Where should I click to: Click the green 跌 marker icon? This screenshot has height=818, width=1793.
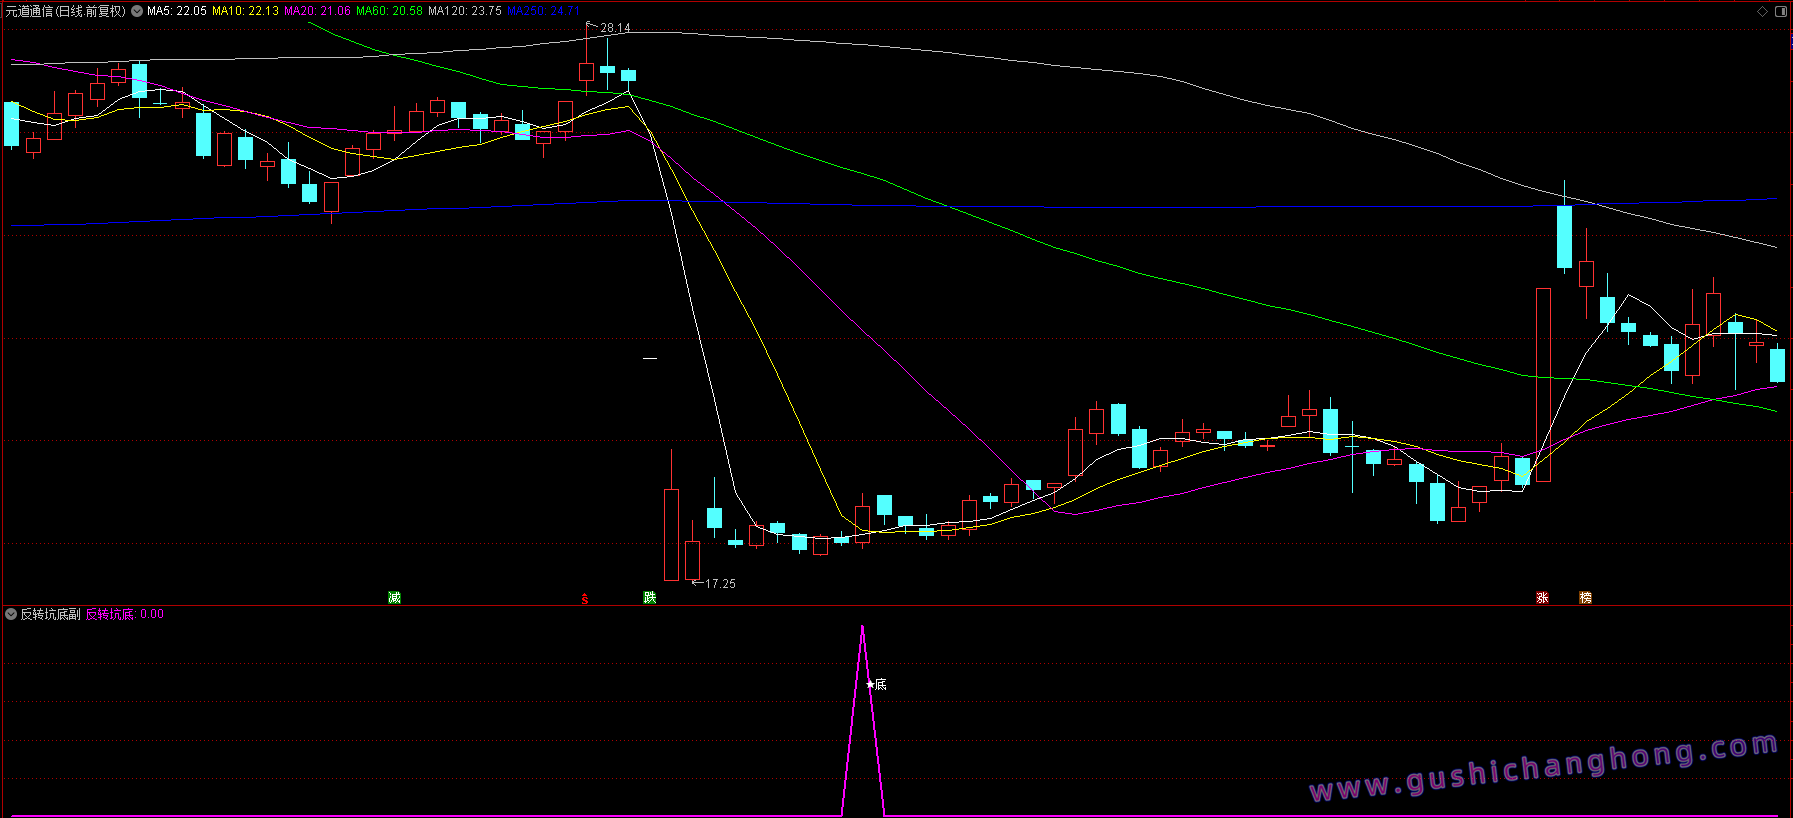click(650, 598)
